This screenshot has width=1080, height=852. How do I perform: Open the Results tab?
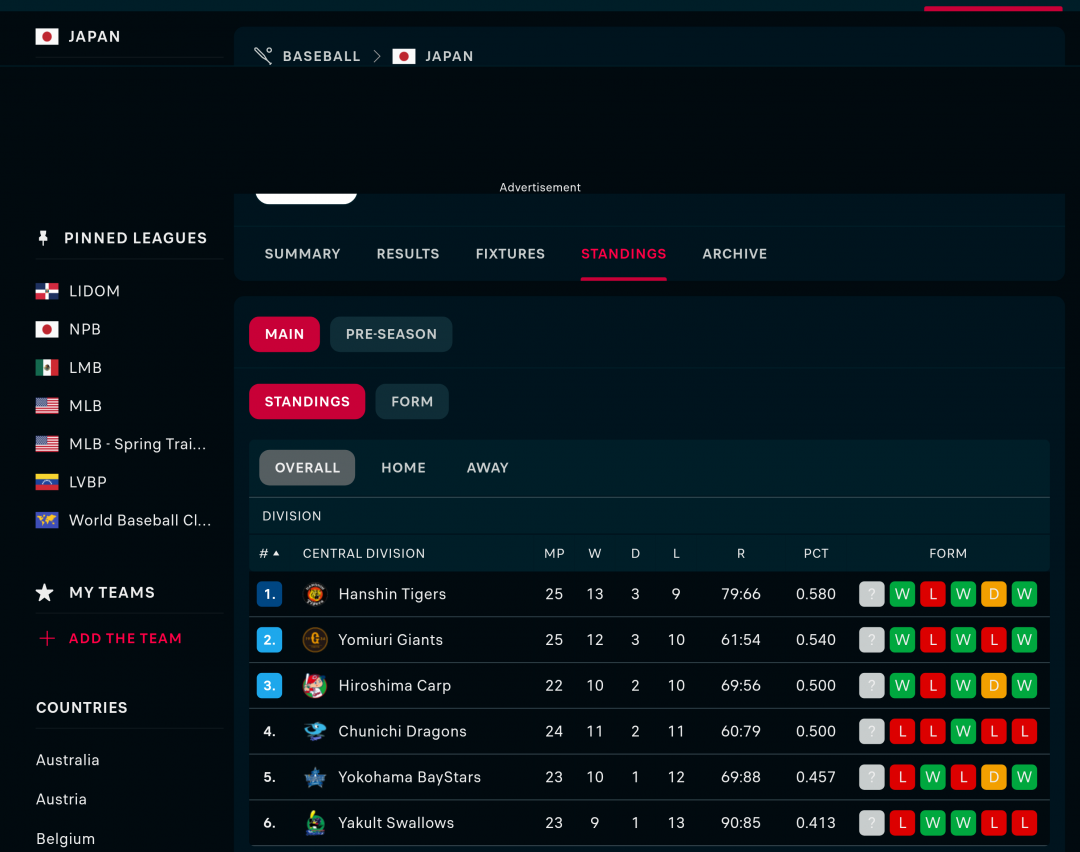coord(408,254)
